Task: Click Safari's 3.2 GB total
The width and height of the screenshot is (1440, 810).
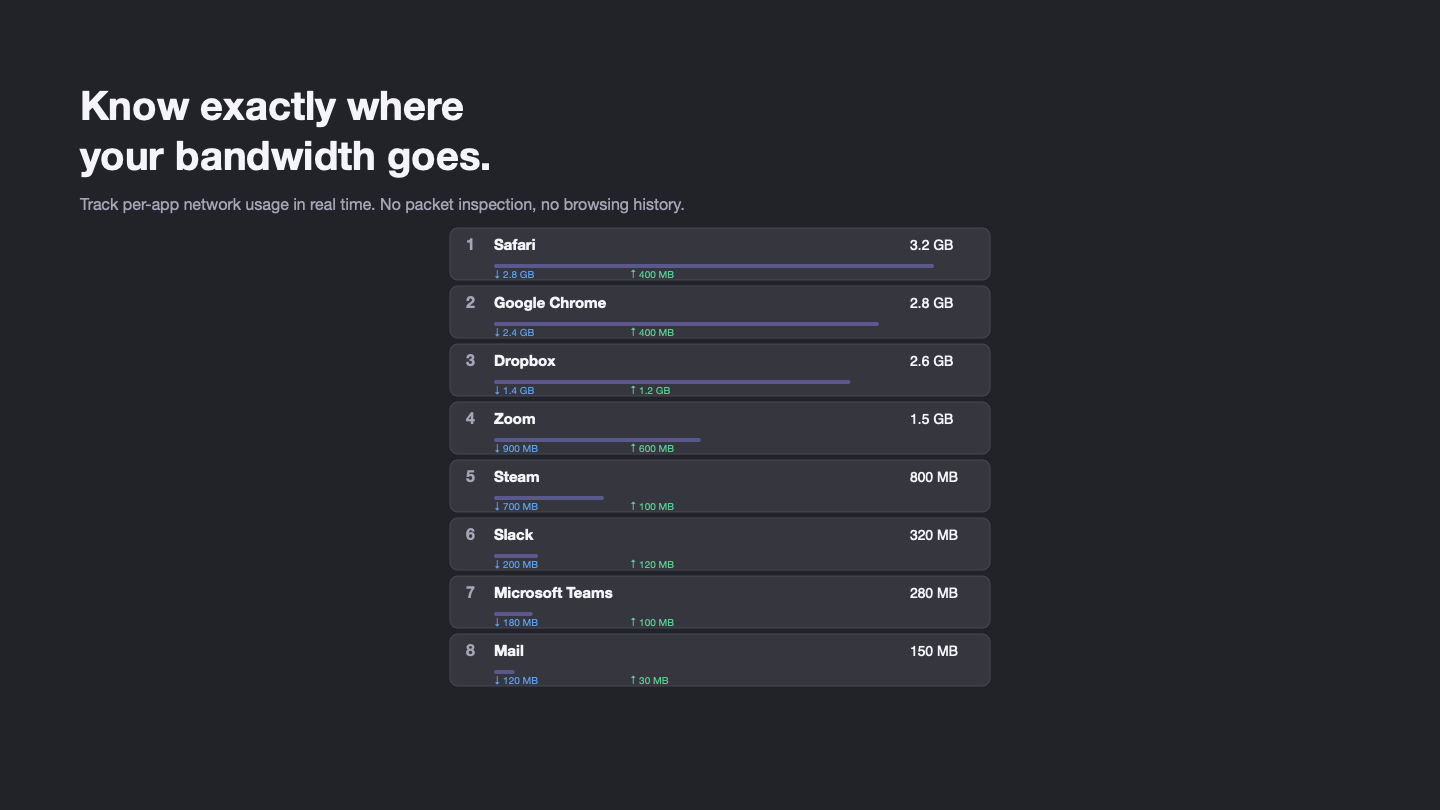Action: click(931, 245)
